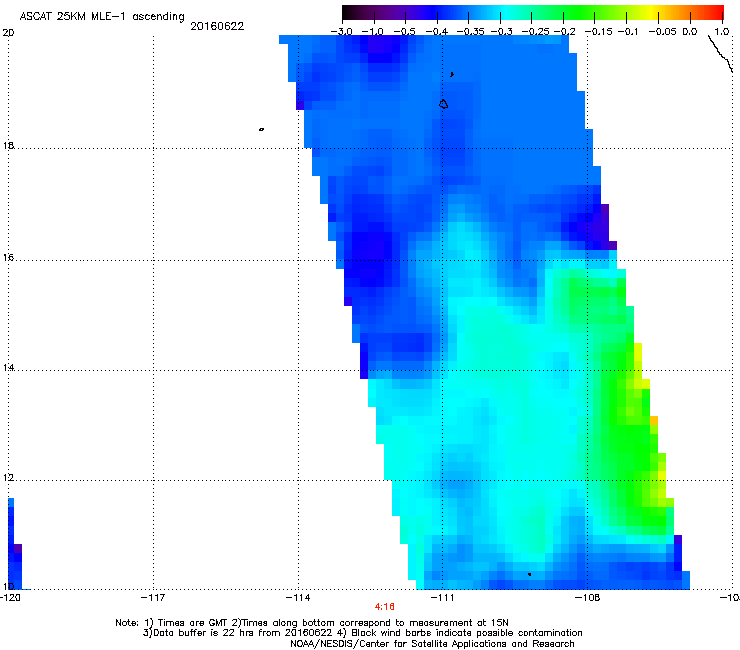Viewport: 740px width, 650px height.
Task: Click the colorbar label -1.0
Action: click(x=372, y=32)
